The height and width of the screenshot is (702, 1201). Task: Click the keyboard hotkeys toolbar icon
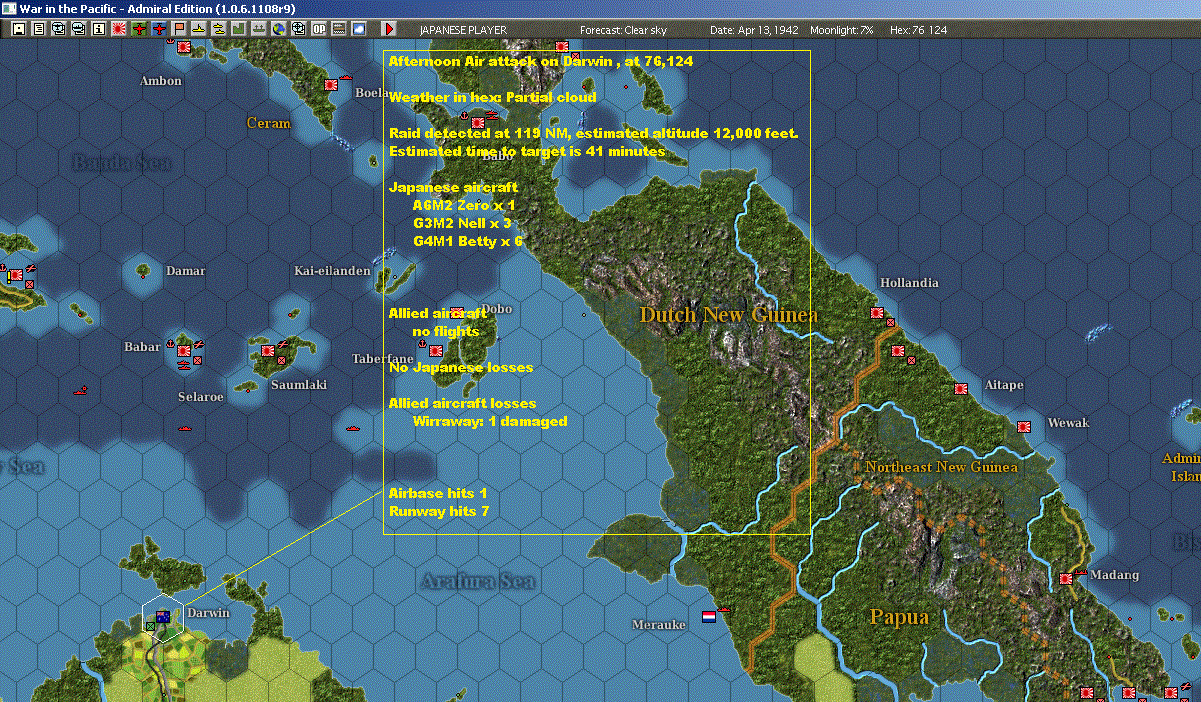(338, 29)
